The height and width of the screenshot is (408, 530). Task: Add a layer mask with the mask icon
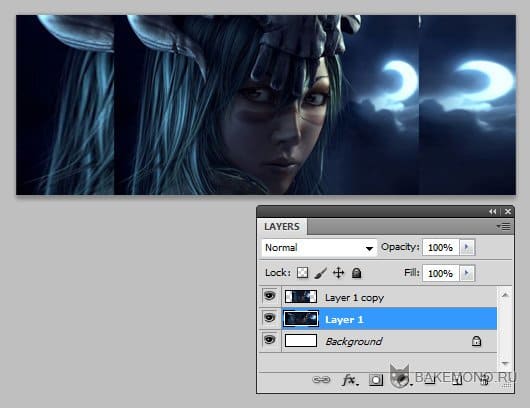point(376,380)
